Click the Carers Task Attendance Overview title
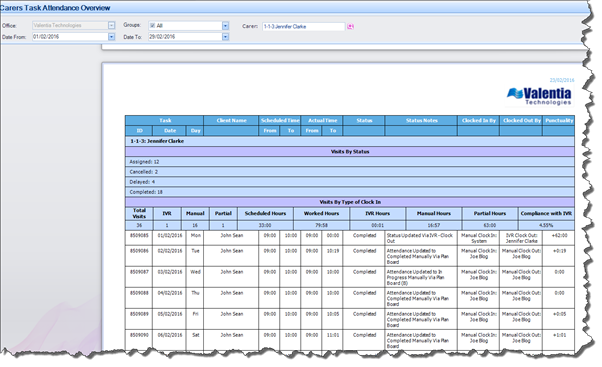Screen dimensions: 602x367 55,8
